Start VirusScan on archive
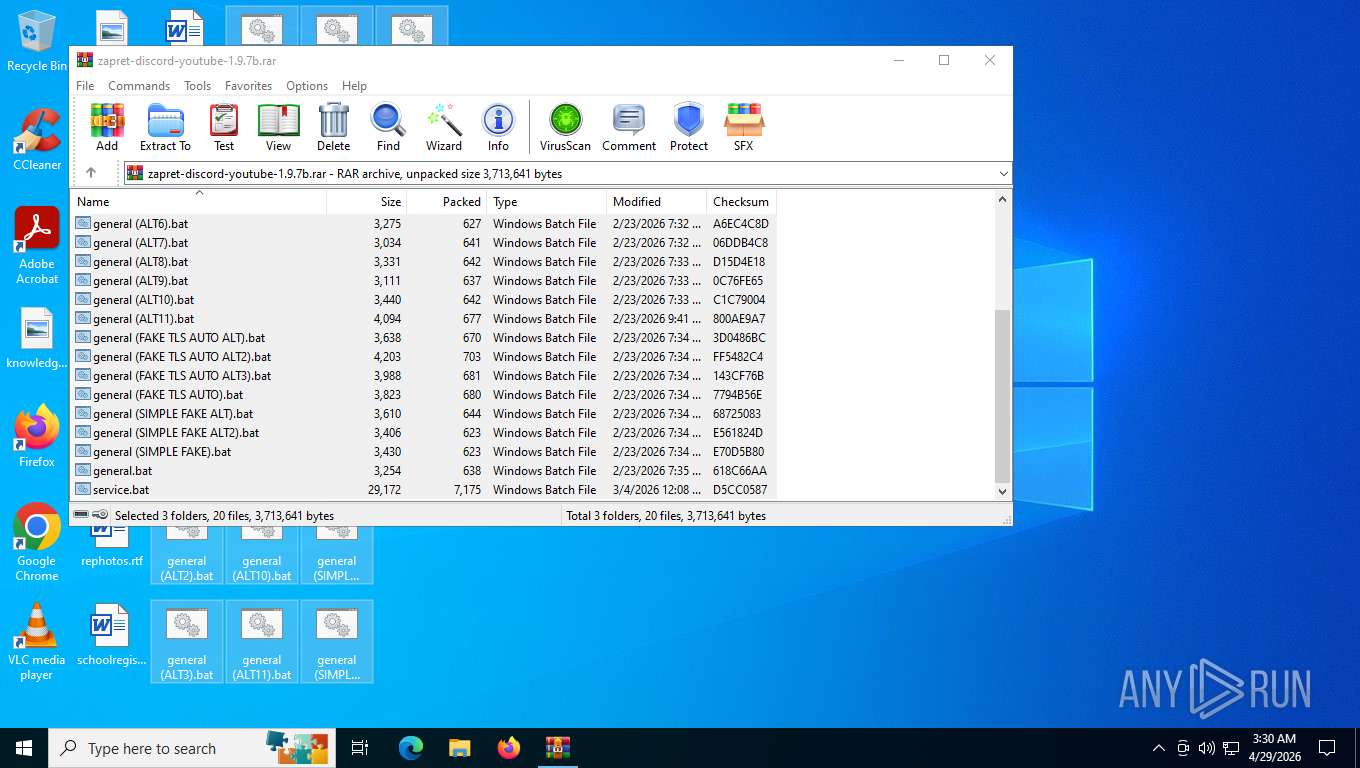The image size is (1360, 768). coord(565,127)
